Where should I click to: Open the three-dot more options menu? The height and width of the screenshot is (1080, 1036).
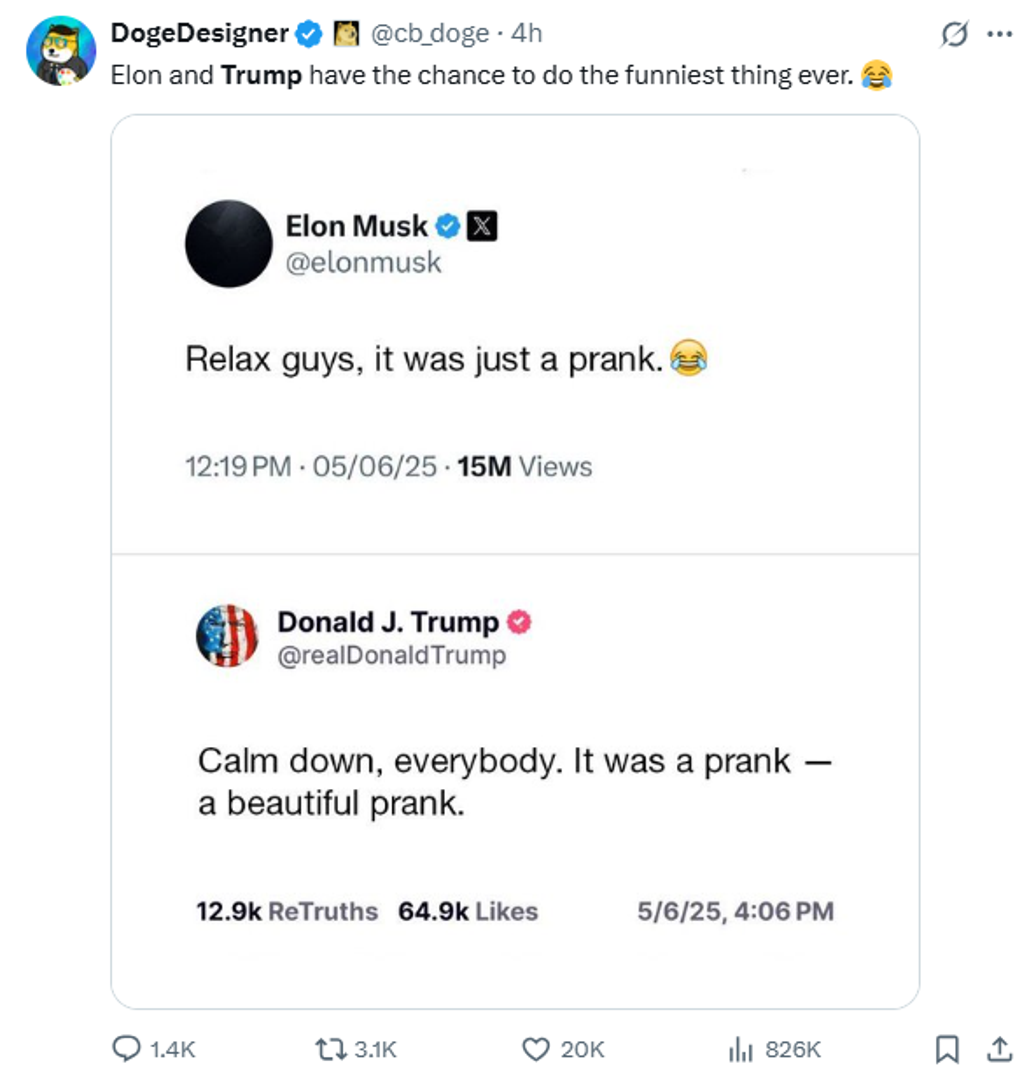(x=1000, y=34)
